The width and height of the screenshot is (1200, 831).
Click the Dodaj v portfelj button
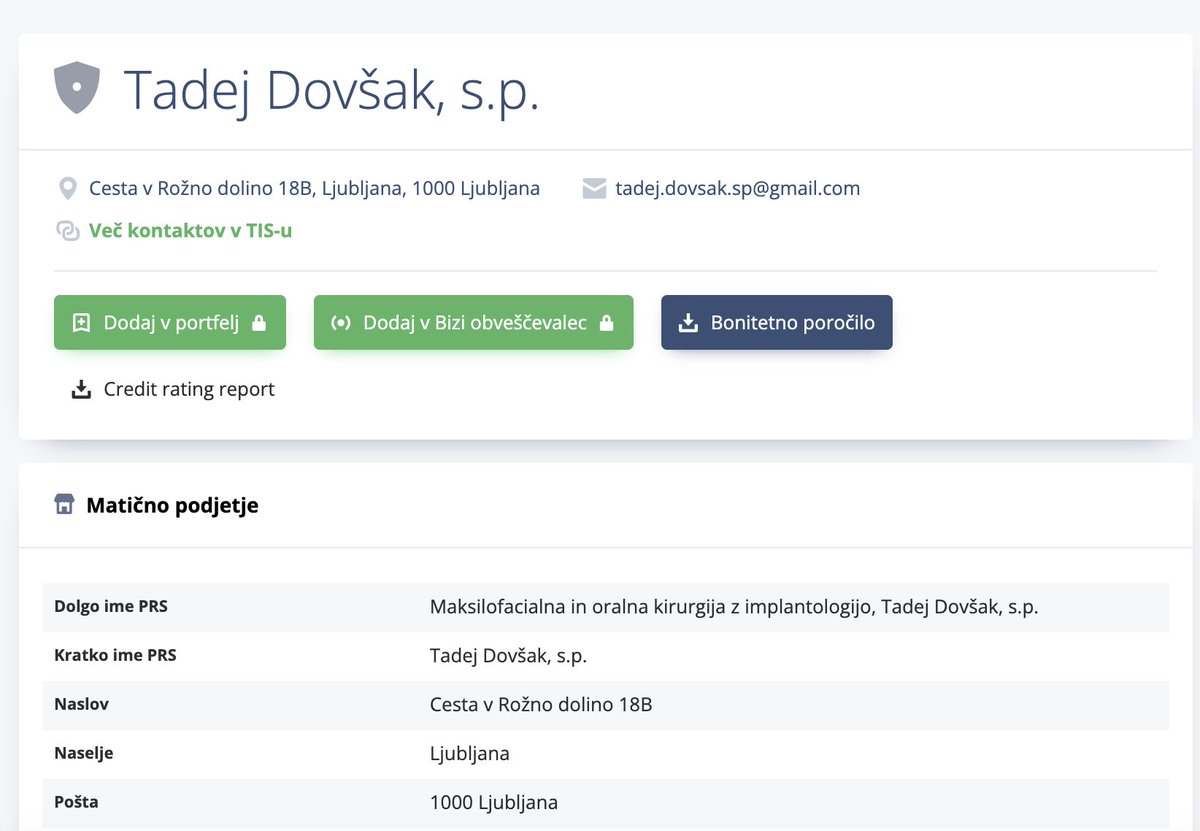click(170, 322)
